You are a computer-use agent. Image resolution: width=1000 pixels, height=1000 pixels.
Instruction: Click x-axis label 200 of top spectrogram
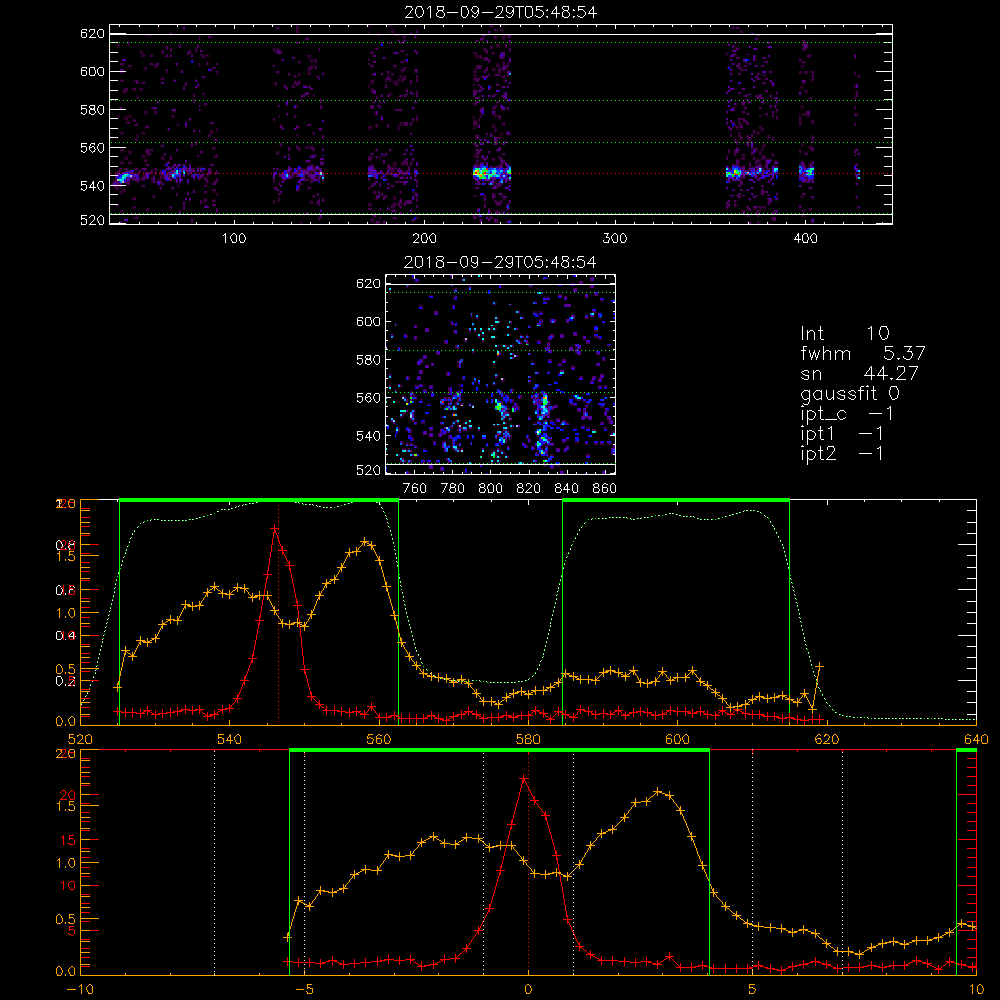tap(424, 239)
